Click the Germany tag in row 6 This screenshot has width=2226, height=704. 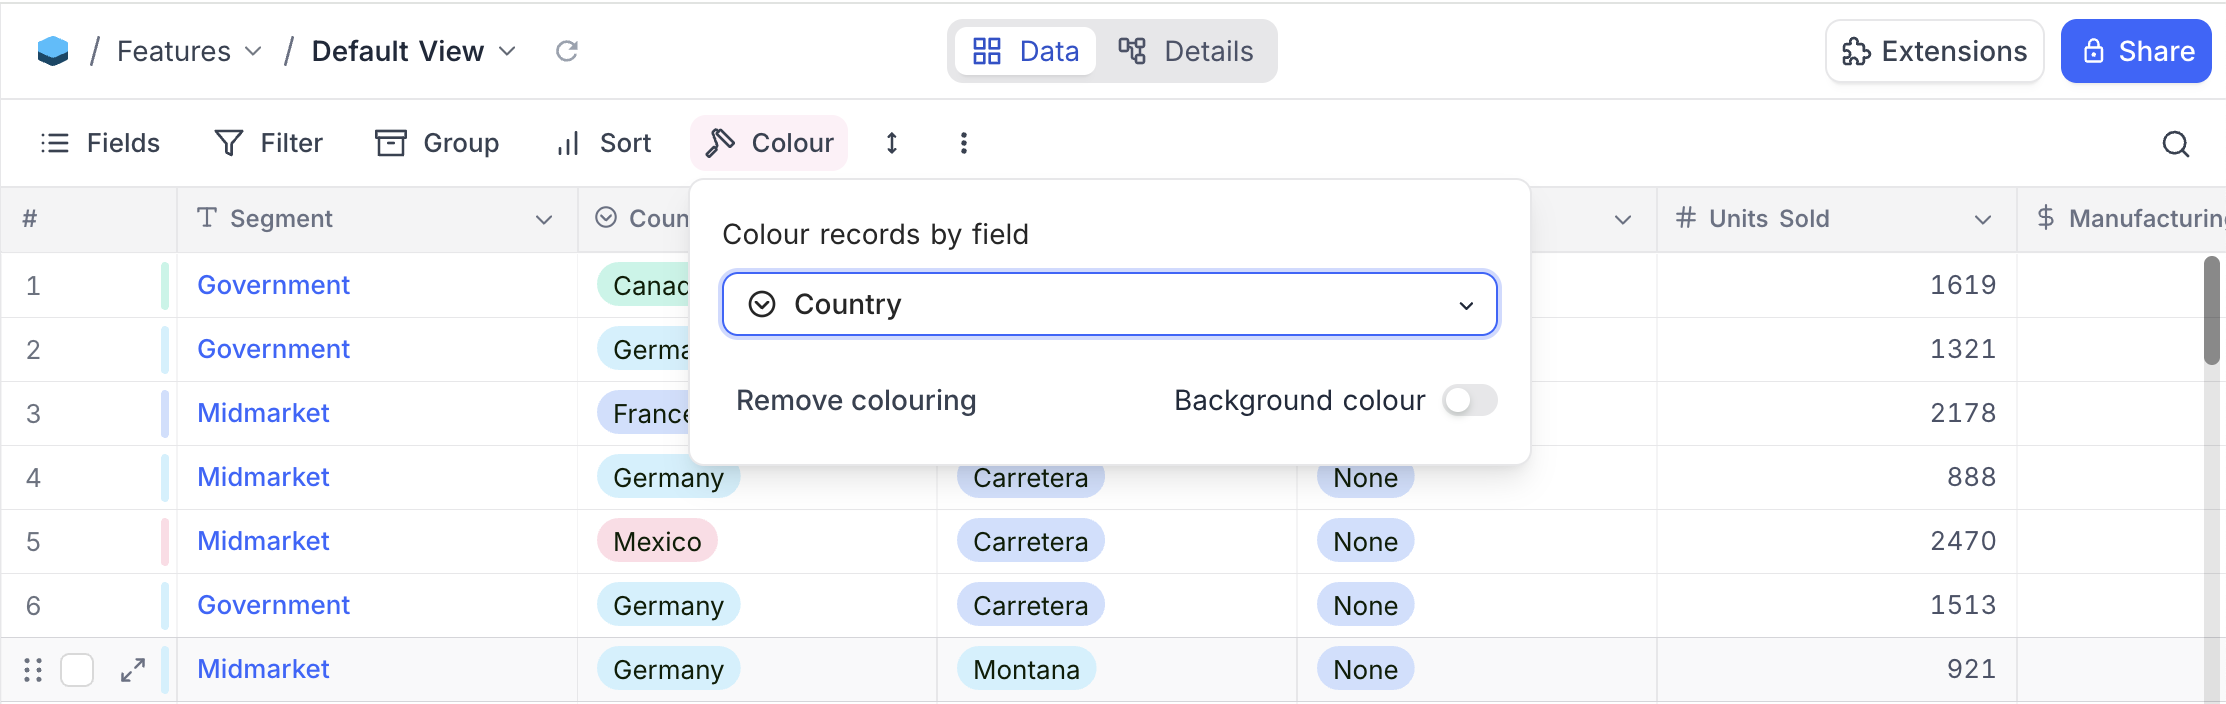tap(668, 605)
